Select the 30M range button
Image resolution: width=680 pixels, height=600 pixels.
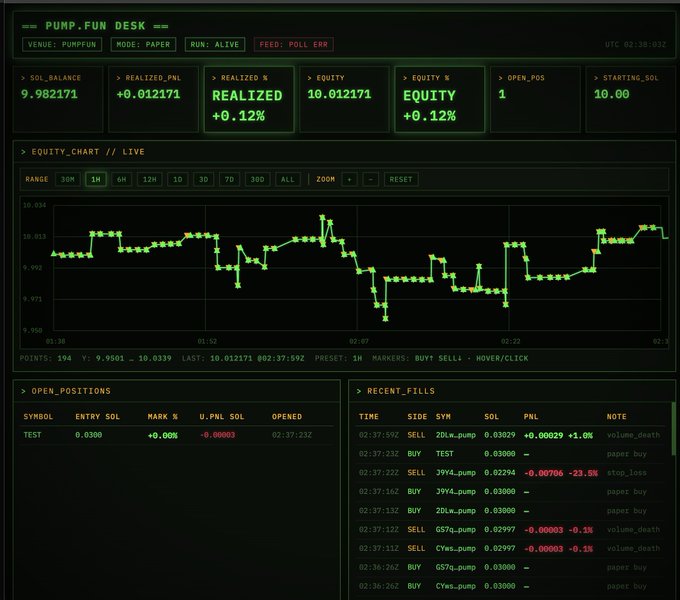tap(68, 179)
